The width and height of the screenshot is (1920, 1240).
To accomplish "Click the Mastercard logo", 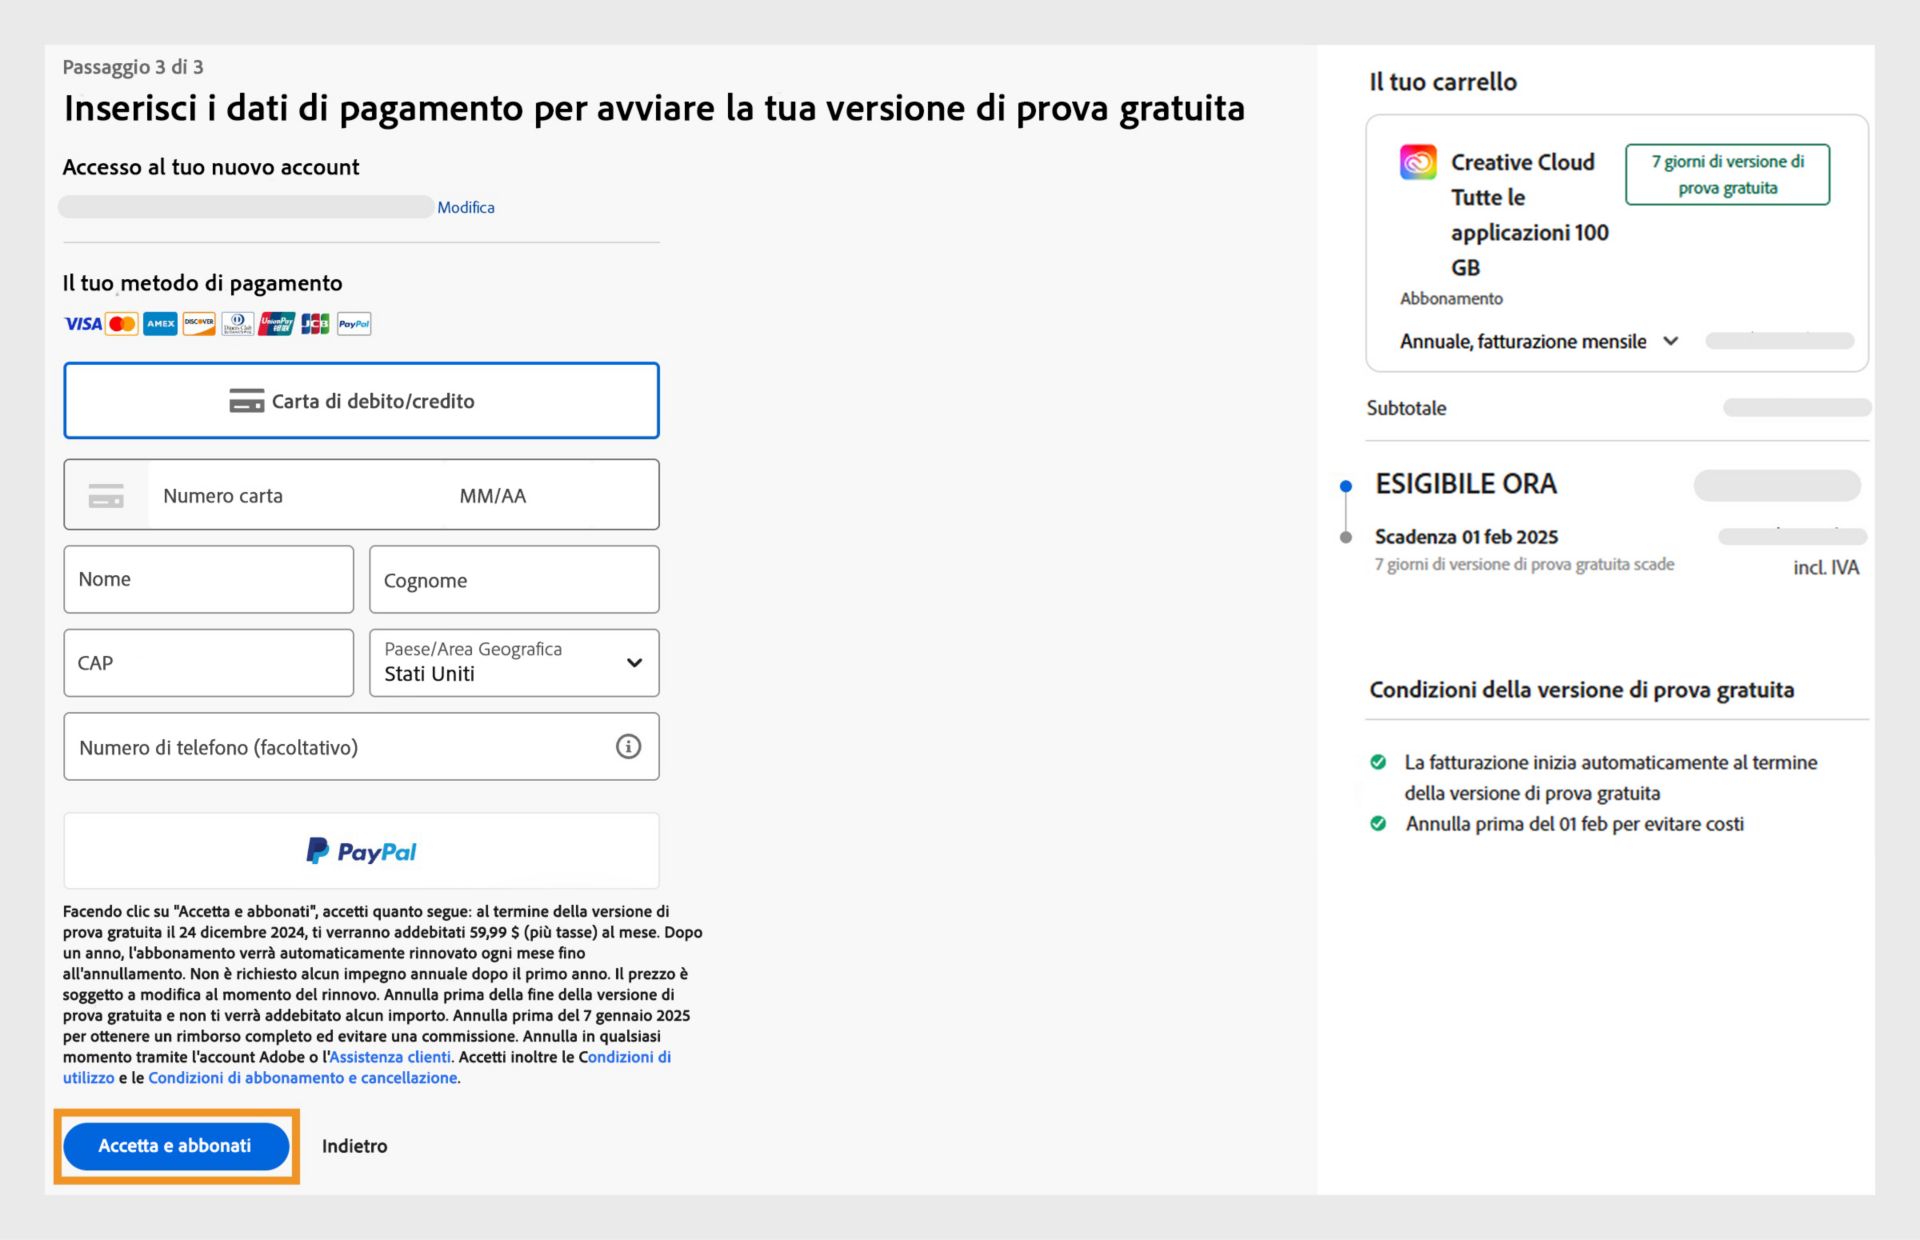I will click(x=122, y=324).
